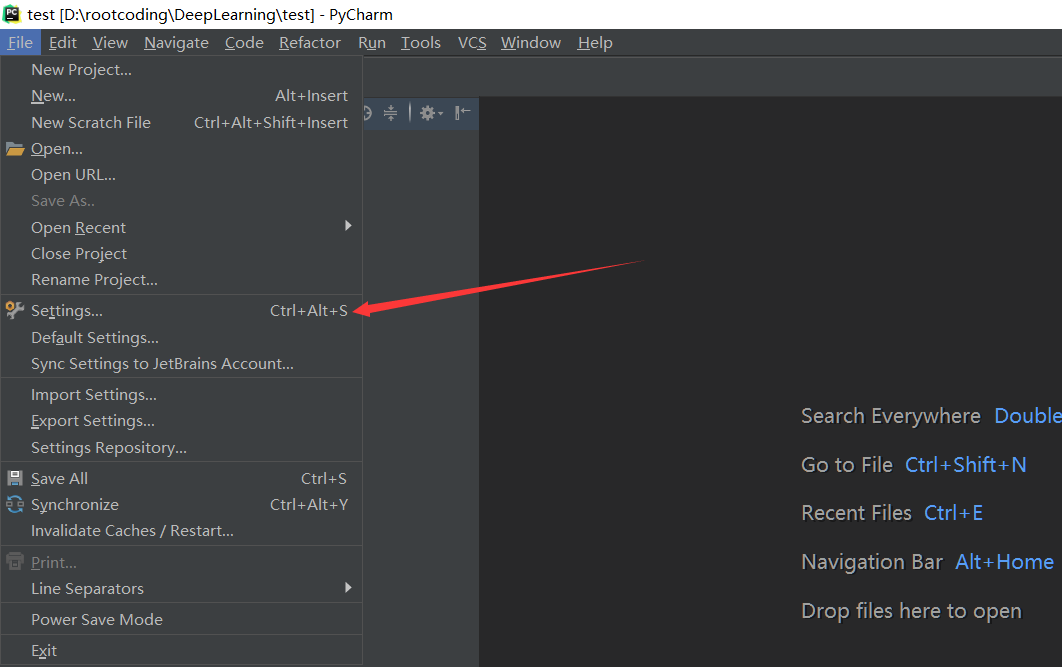Open the View menu
Viewport: 1062px width, 667px height.
[x=110, y=43]
